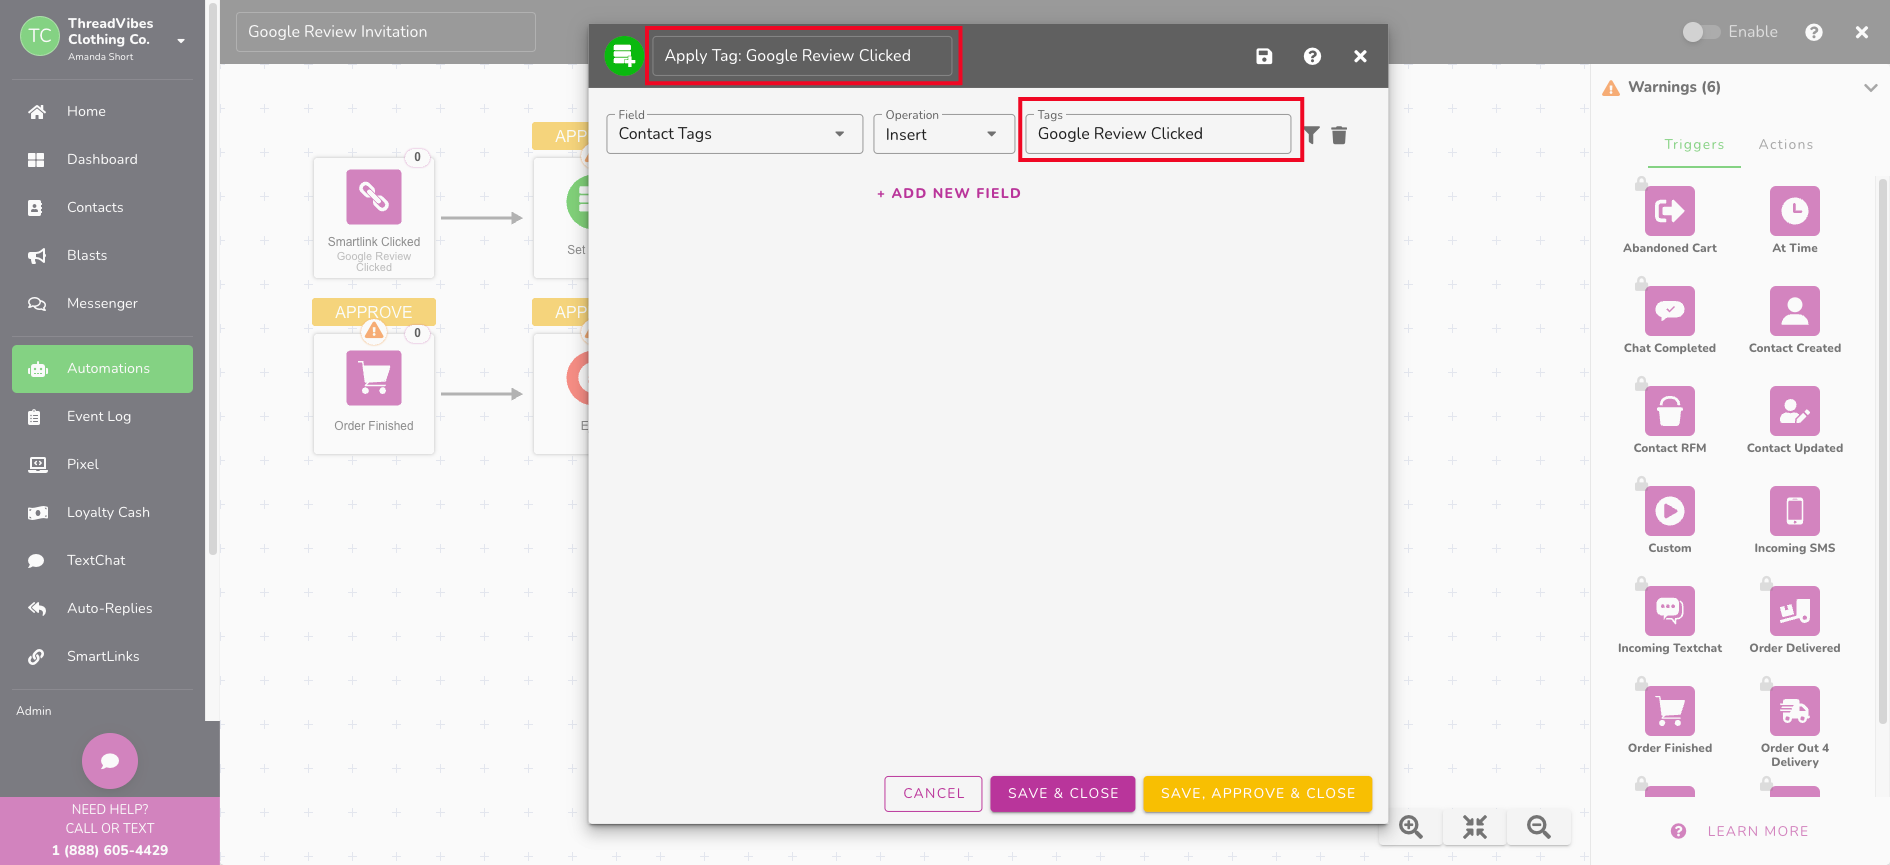Viewport: 1890px width, 865px height.
Task: Open the chat bubble help button
Action: point(110,761)
